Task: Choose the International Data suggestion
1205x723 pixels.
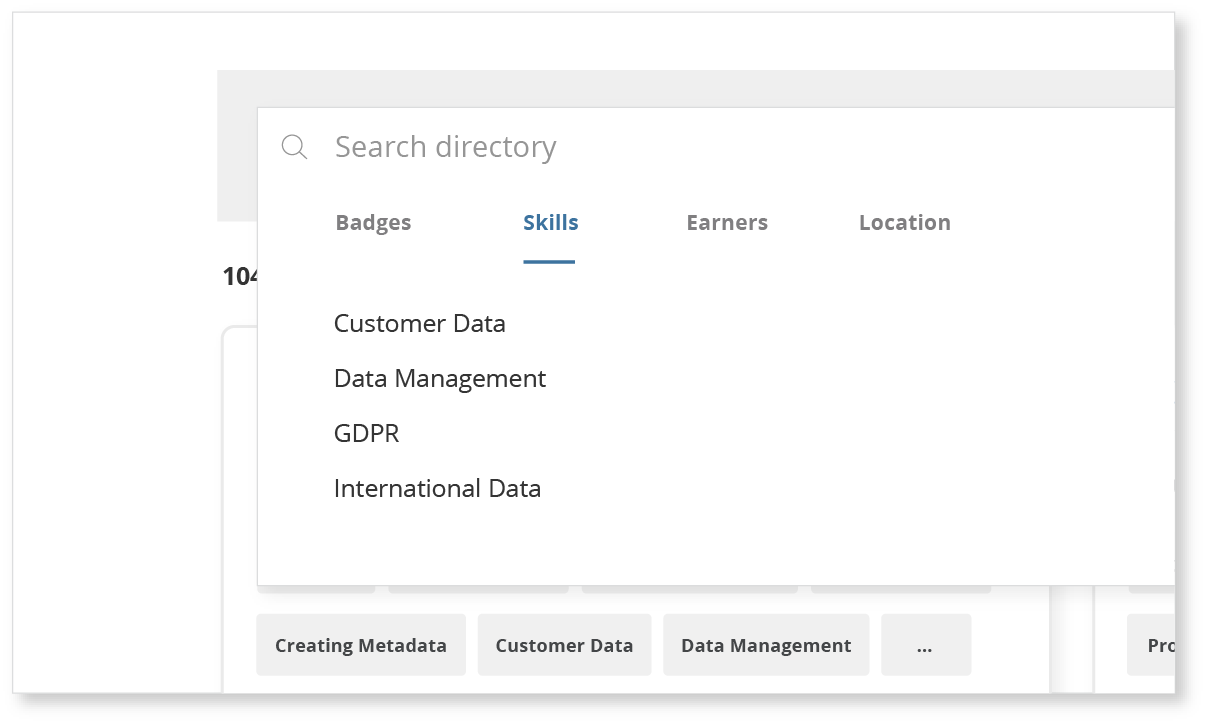Action: [437, 489]
